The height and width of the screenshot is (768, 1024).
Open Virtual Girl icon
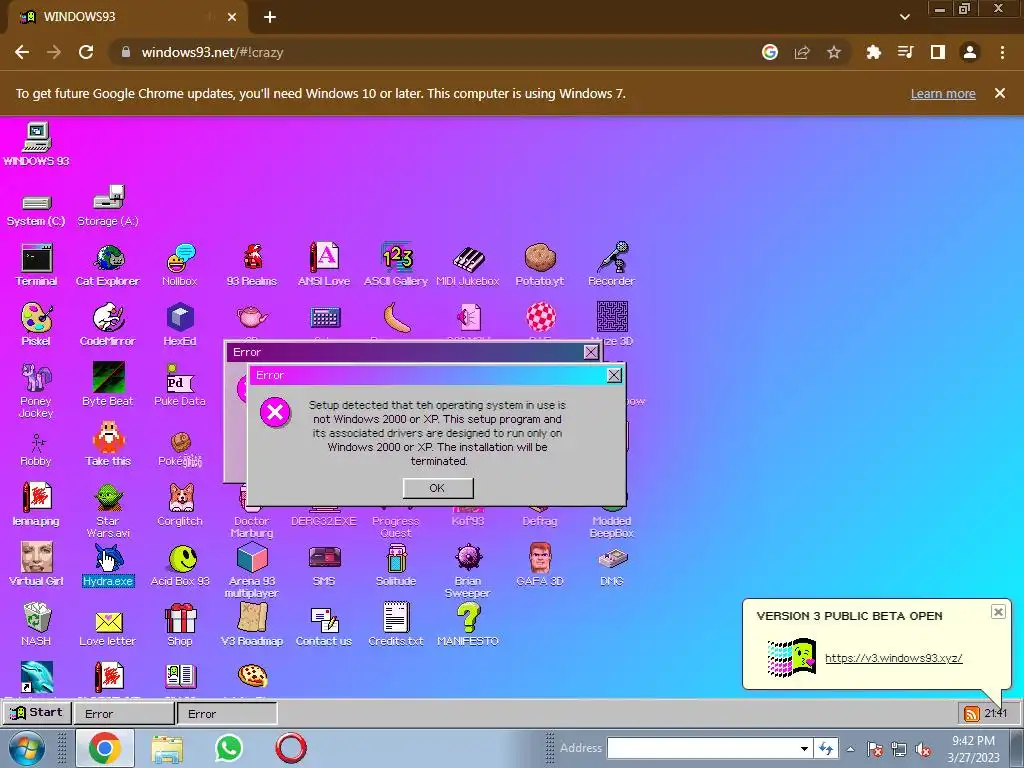point(36,564)
